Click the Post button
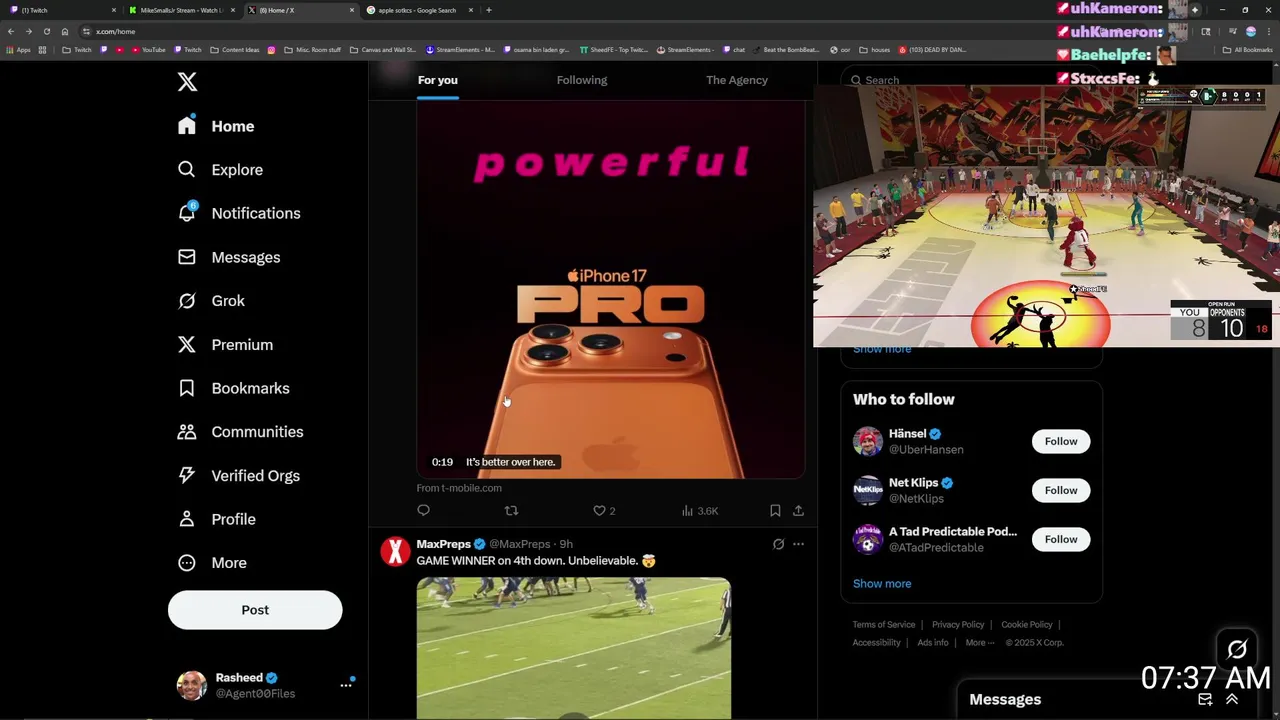 point(255,610)
